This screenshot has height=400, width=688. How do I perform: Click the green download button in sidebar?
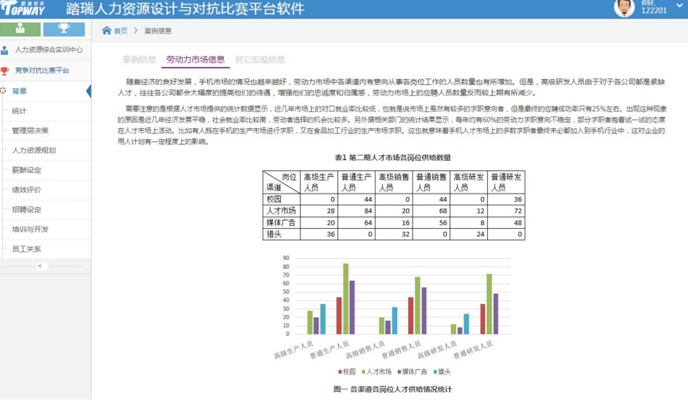pos(21,30)
